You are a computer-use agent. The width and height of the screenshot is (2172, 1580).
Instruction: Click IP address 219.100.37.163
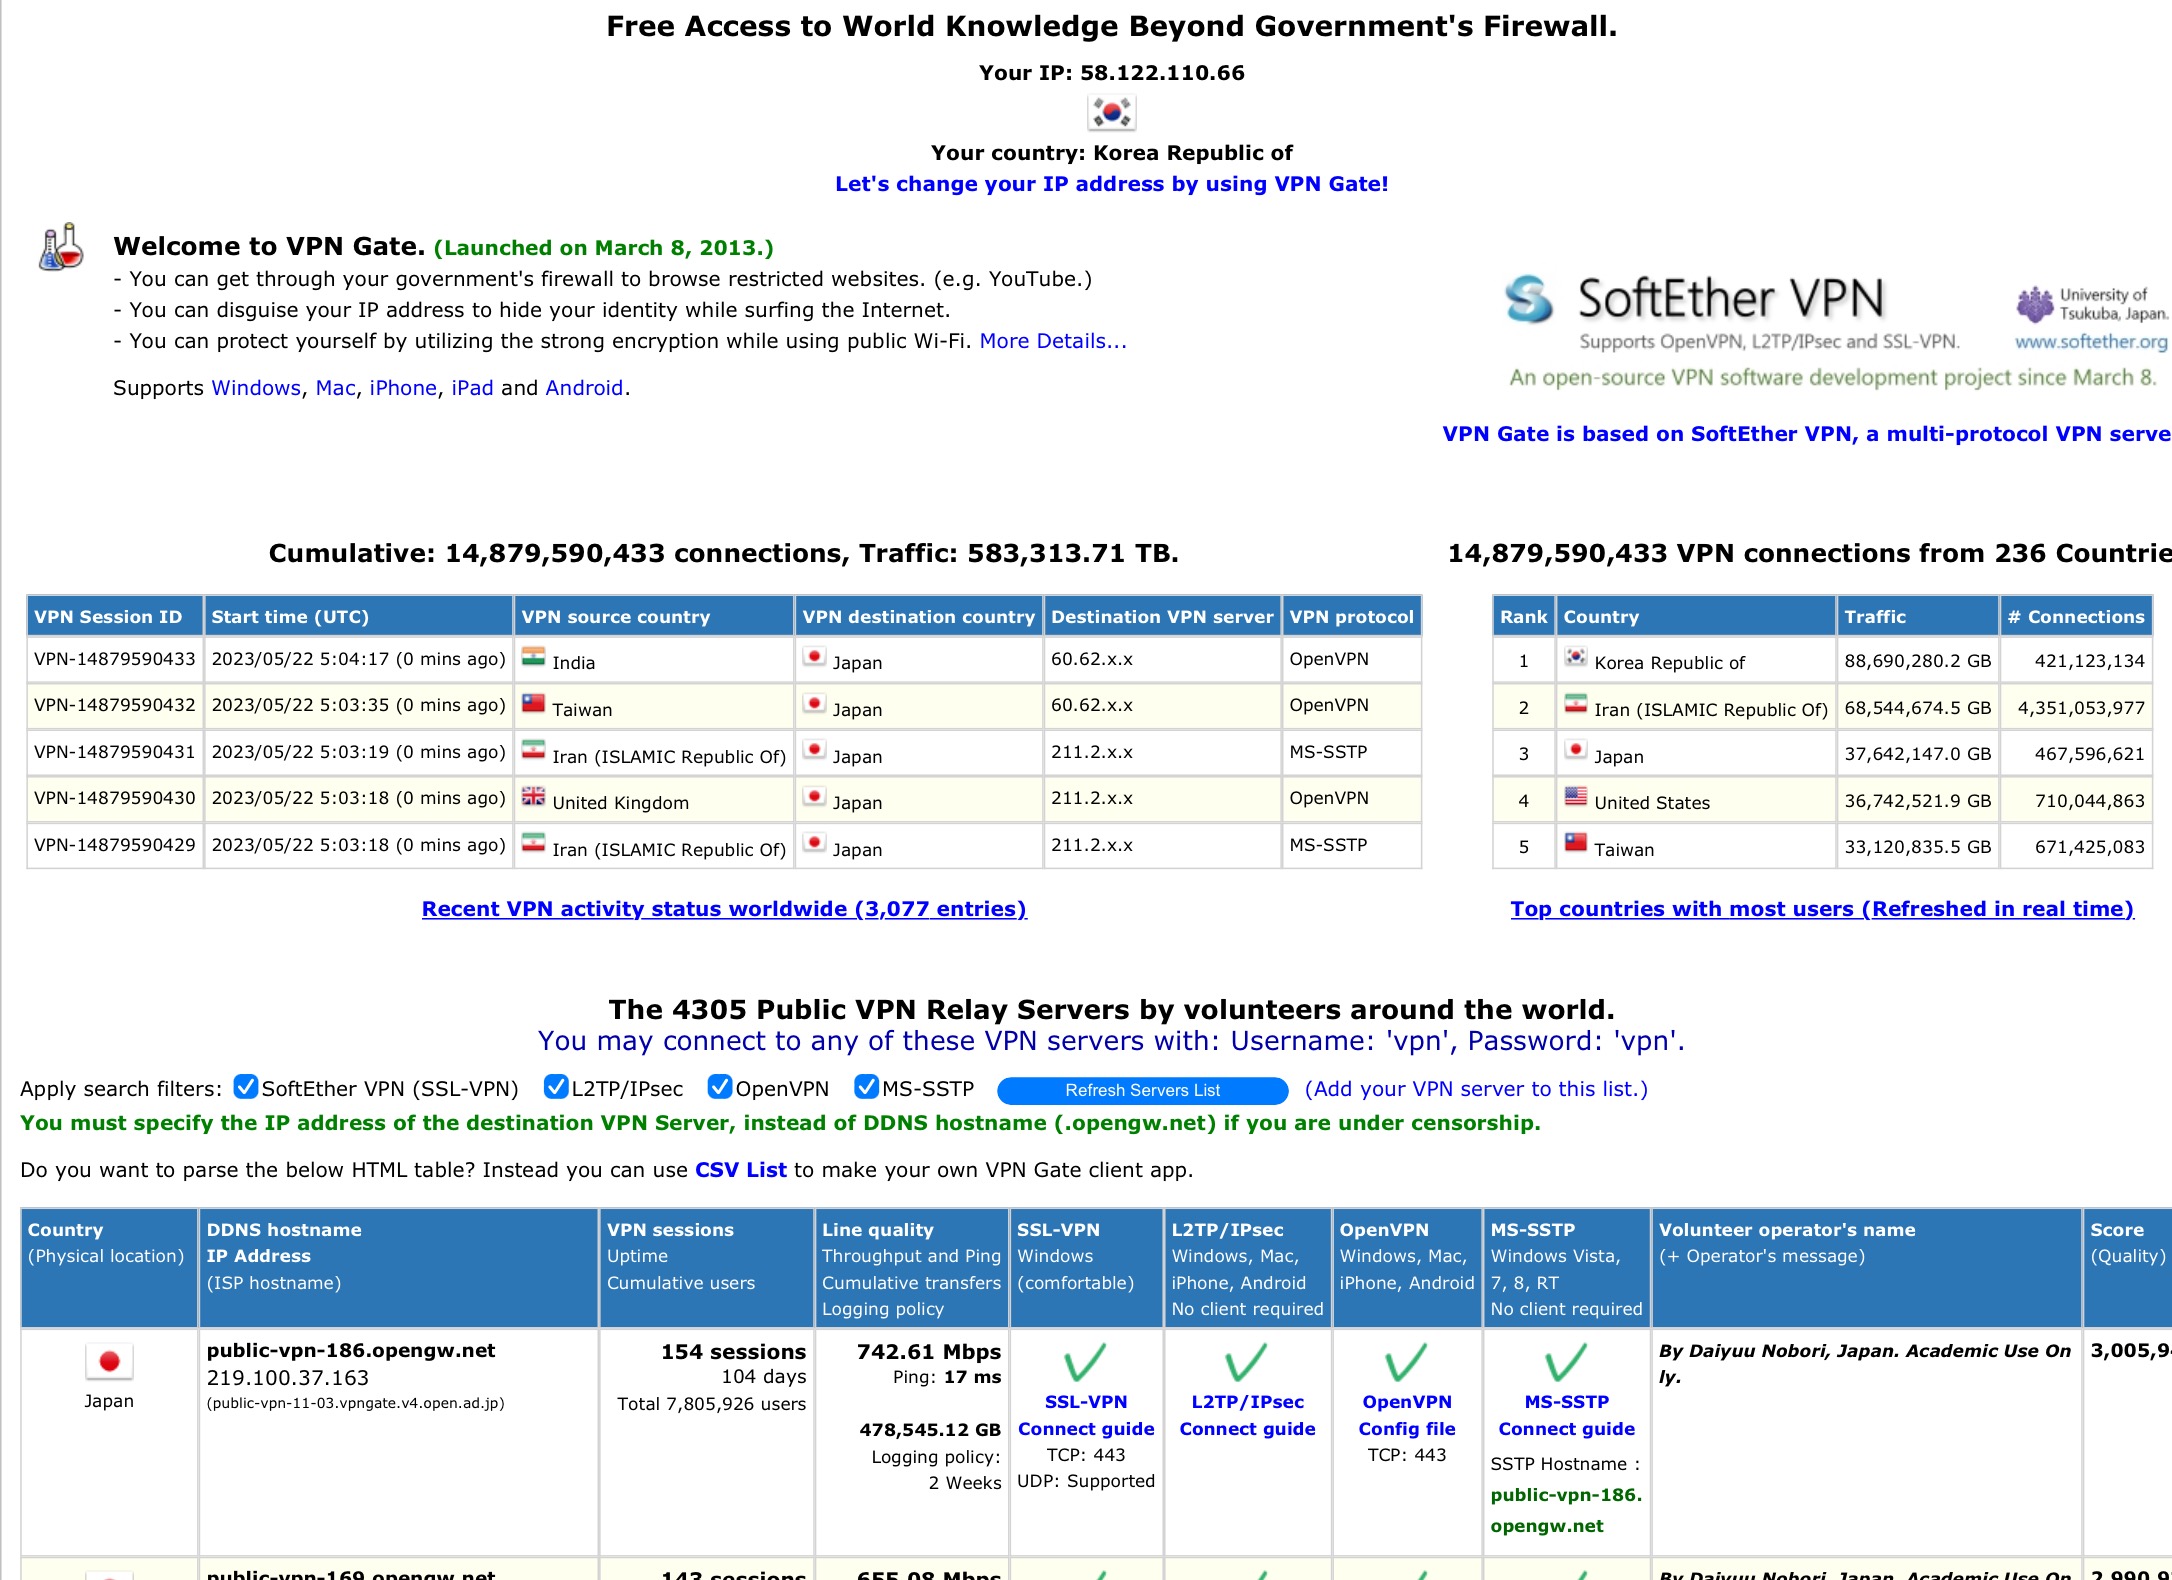coord(288,1378)
